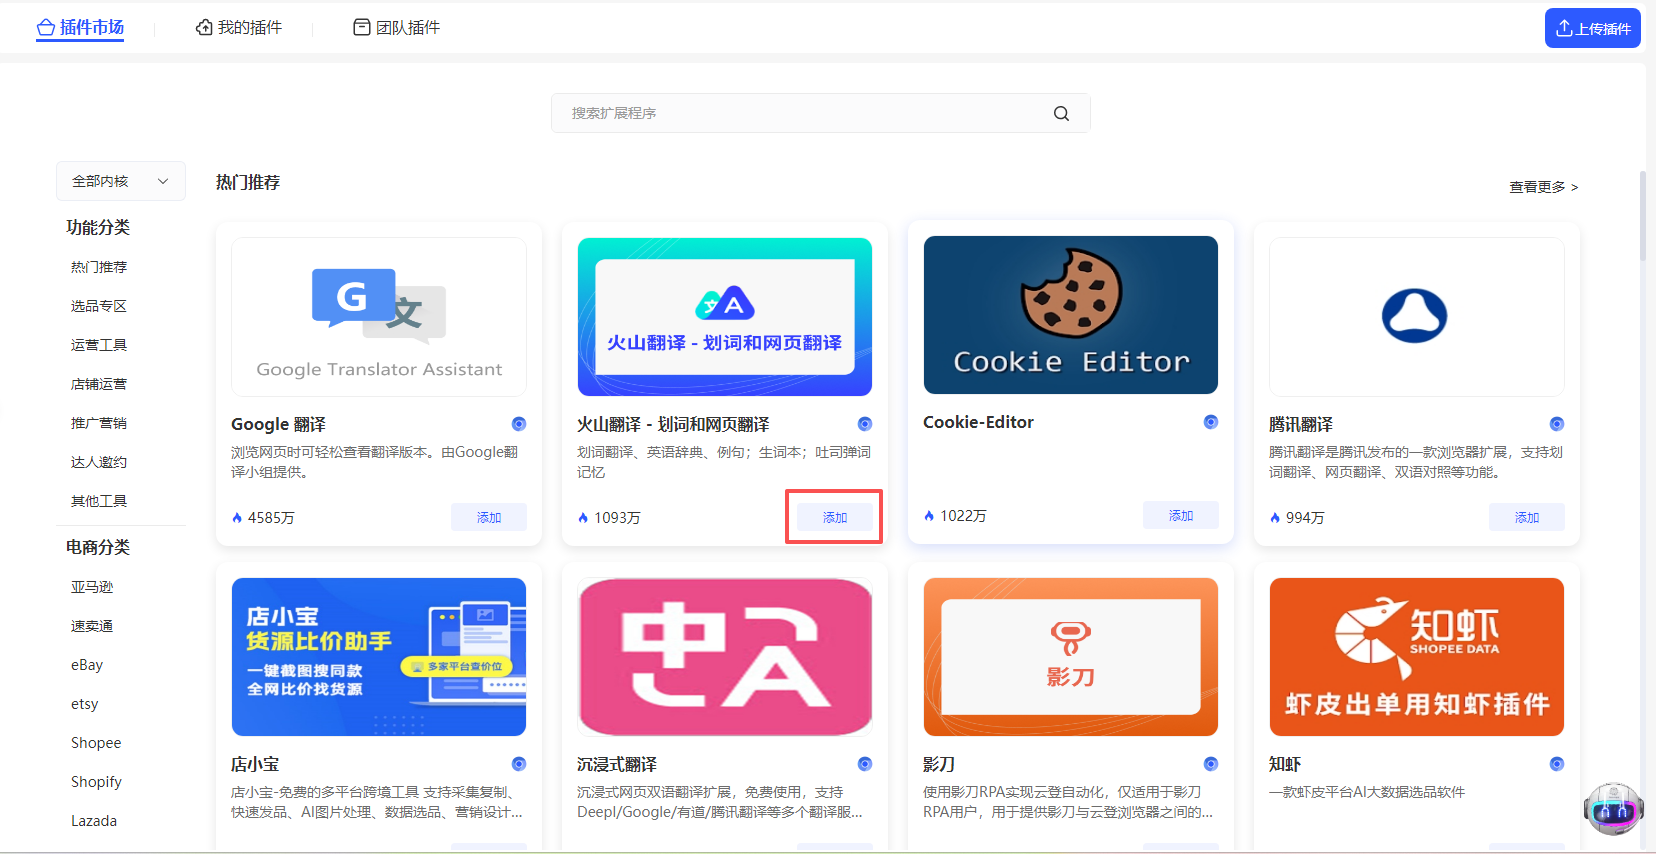
Task: Click the Google 翻译 title
Action: 279,425
